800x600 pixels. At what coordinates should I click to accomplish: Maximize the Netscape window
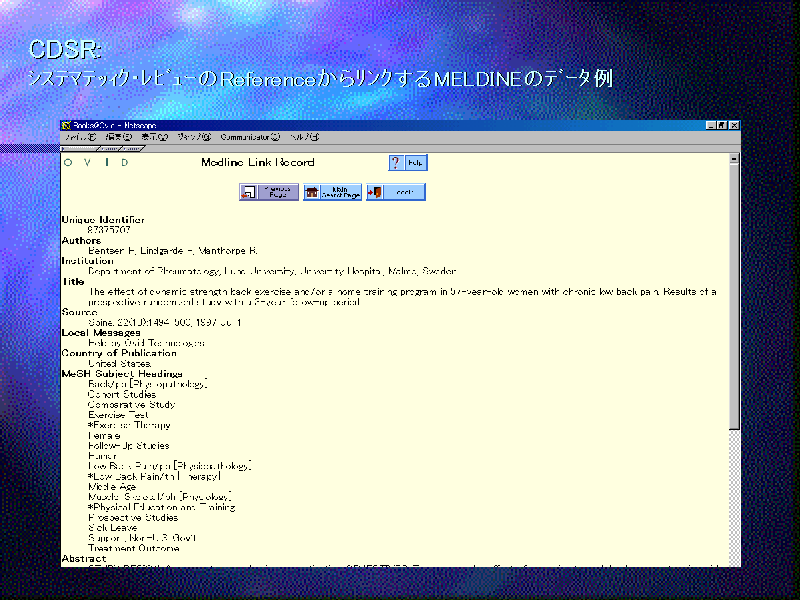(x=721, y=125)
